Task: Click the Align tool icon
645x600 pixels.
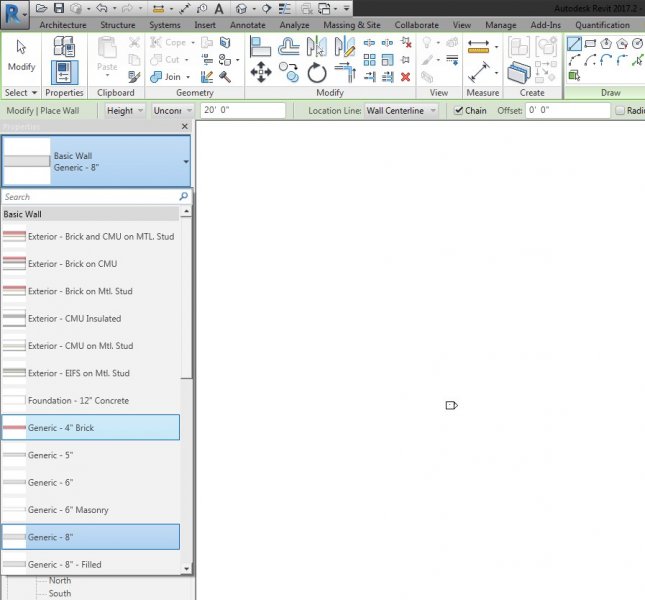Action: coord(260,46)
